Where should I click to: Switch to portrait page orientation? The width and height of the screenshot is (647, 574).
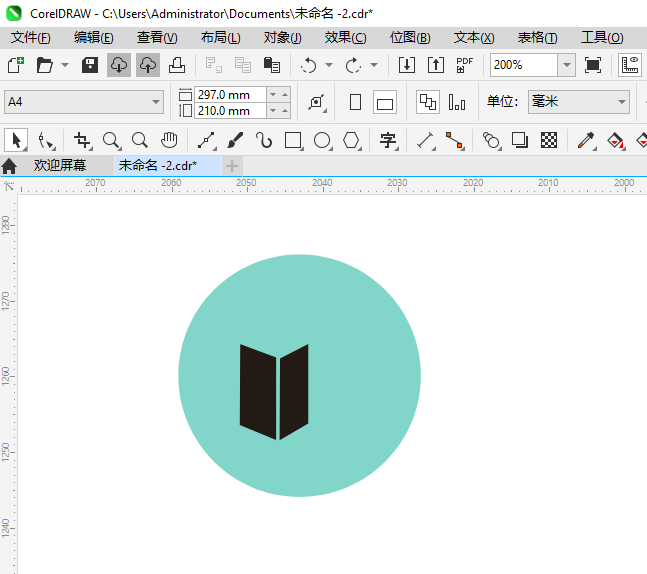pyautogui.click(x=355, y=102)
